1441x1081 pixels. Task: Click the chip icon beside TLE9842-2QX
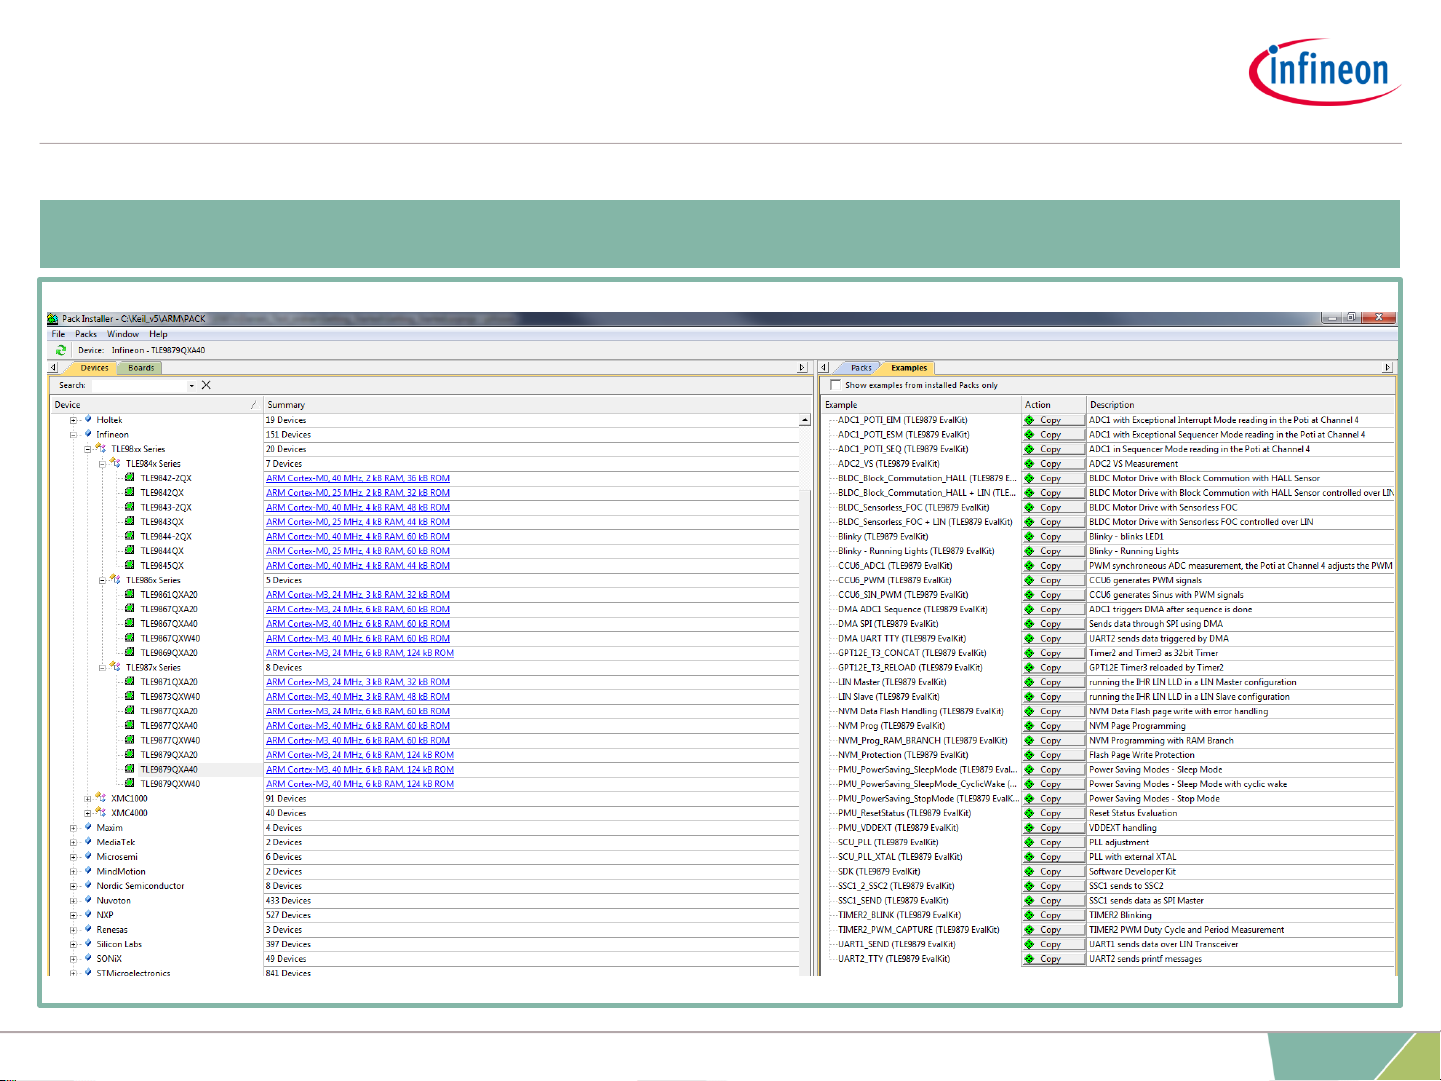[x=130, y=478]
